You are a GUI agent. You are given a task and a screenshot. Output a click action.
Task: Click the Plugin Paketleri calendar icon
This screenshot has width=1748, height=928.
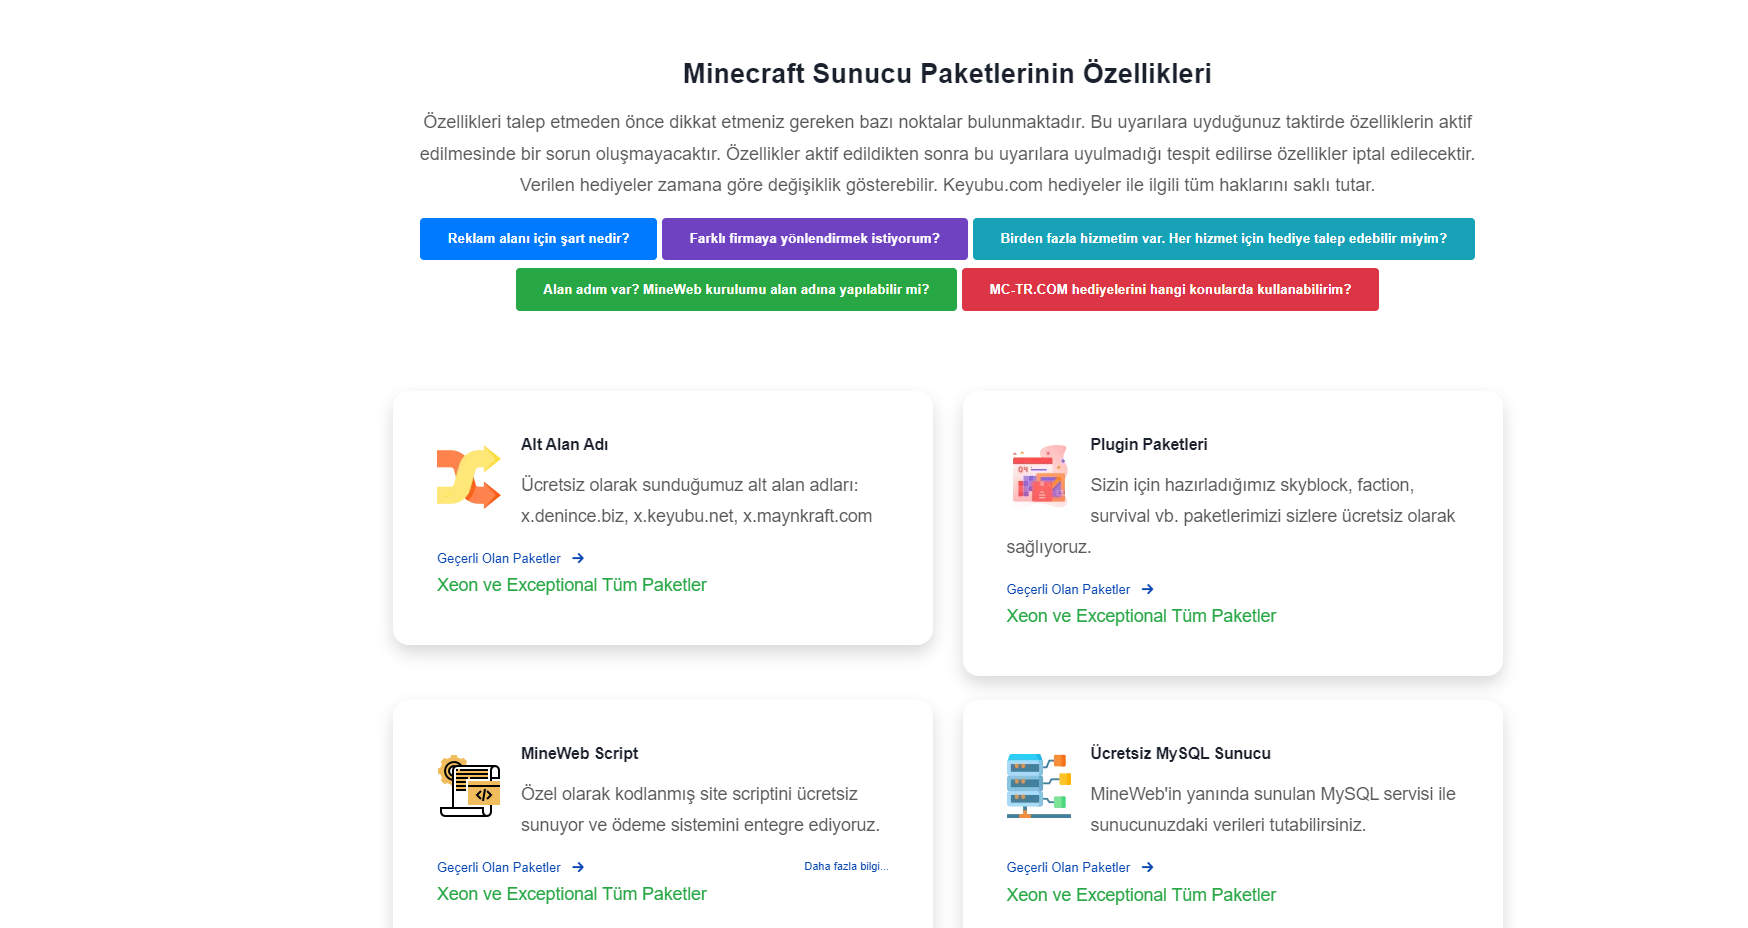(x=1039, y=477)
